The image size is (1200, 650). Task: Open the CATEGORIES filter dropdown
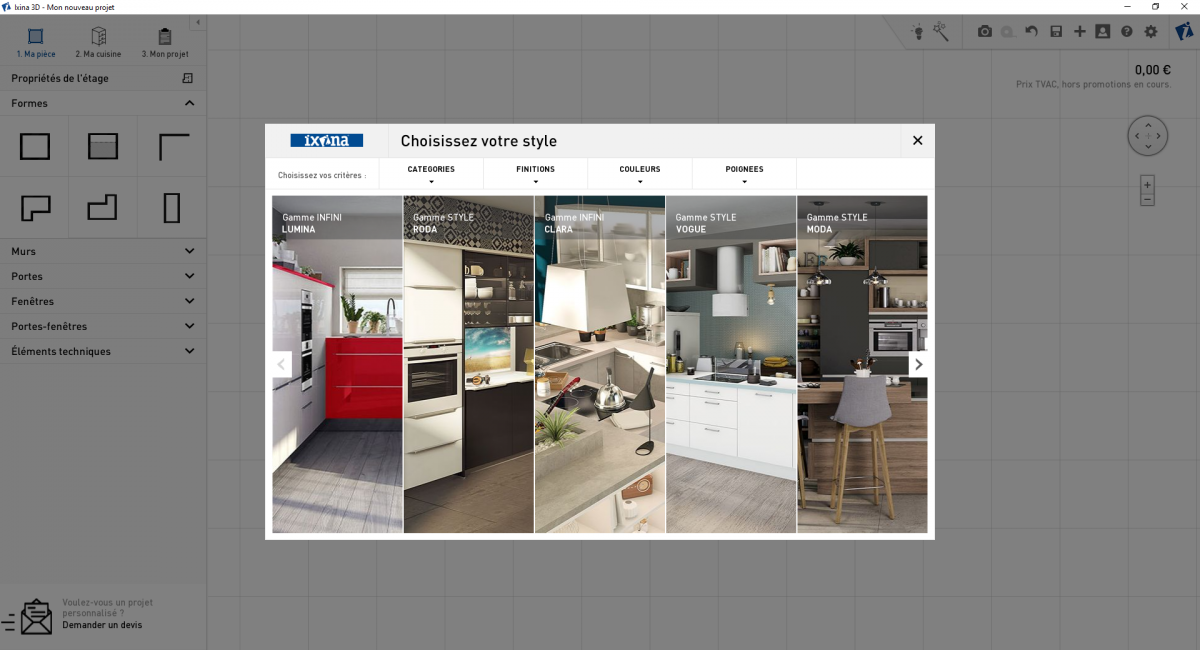click(431, 173)
